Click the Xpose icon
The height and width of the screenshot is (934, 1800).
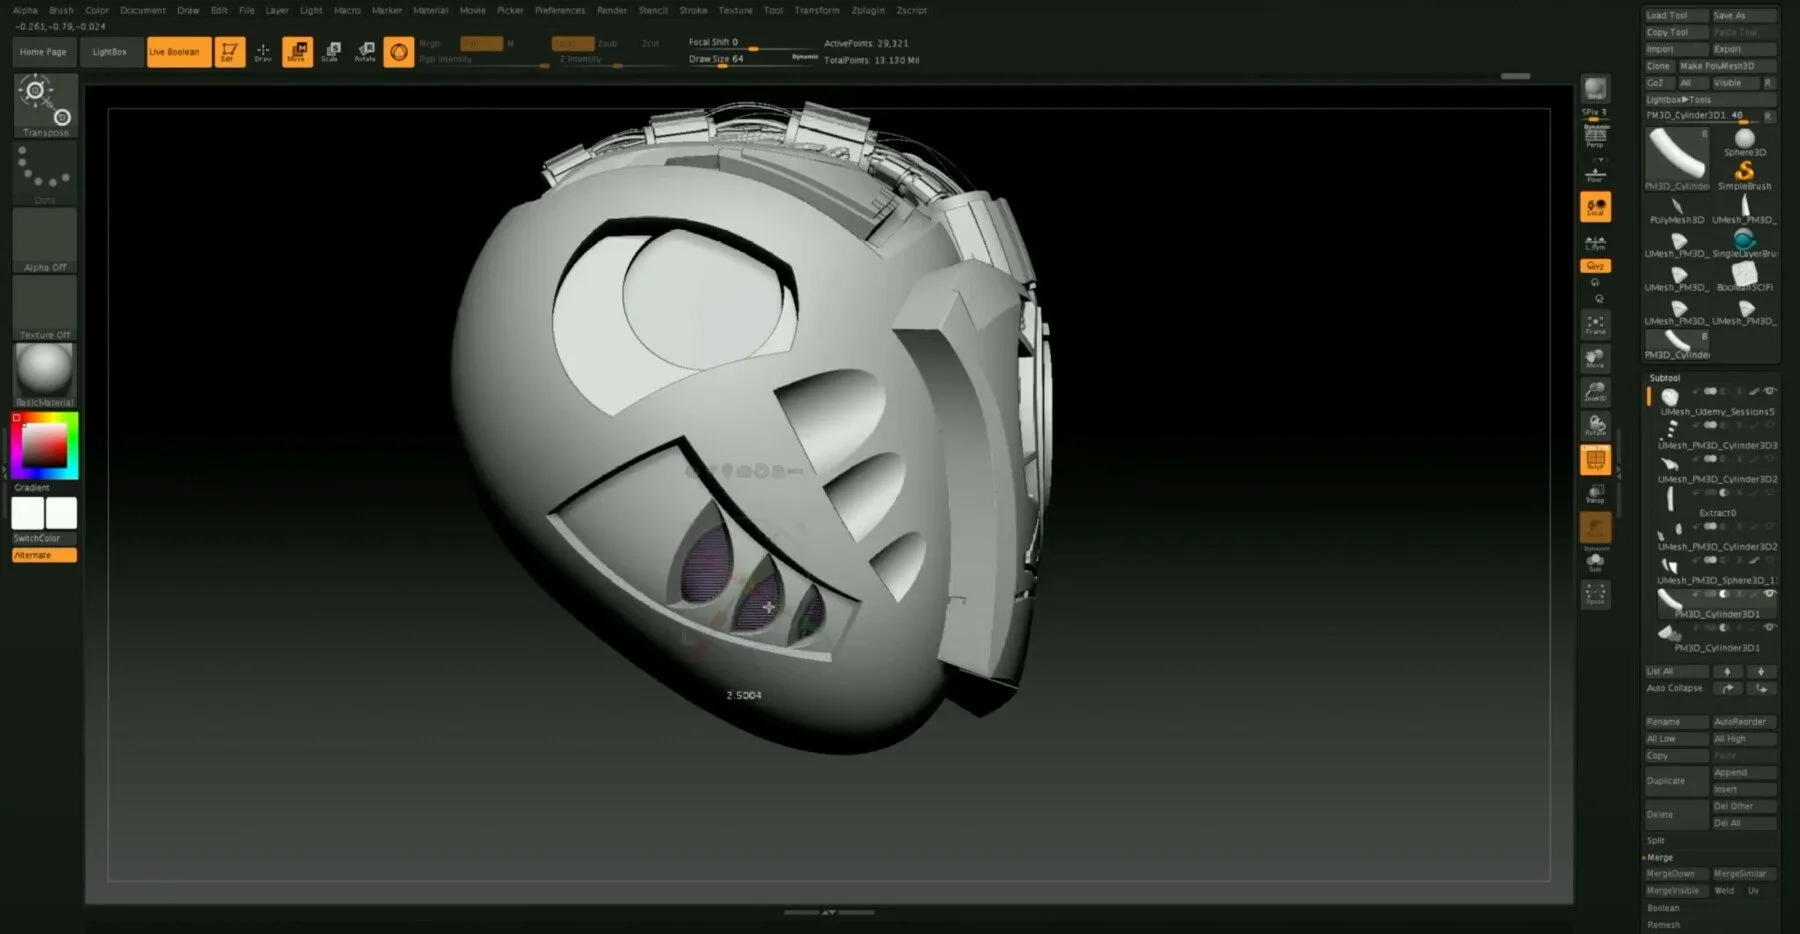1595,595
